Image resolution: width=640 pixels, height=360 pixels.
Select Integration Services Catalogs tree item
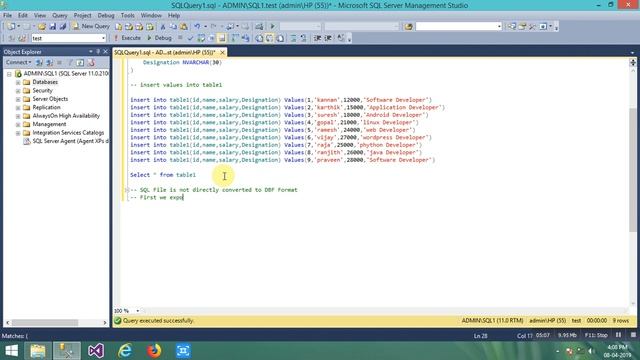click(x=68, y=133)
